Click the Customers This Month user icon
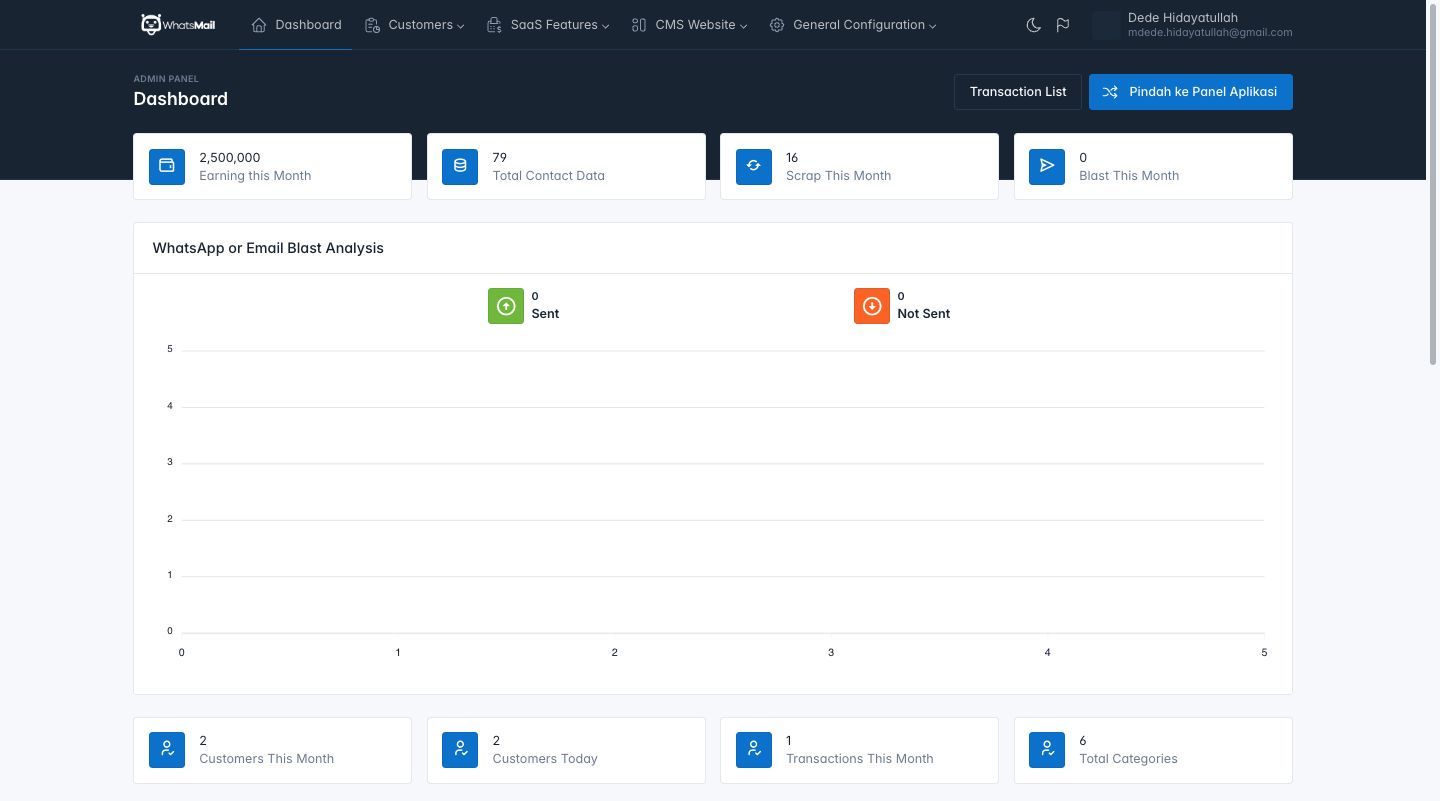The height and width of the screenshot is (801, 1440). [167, 750]
